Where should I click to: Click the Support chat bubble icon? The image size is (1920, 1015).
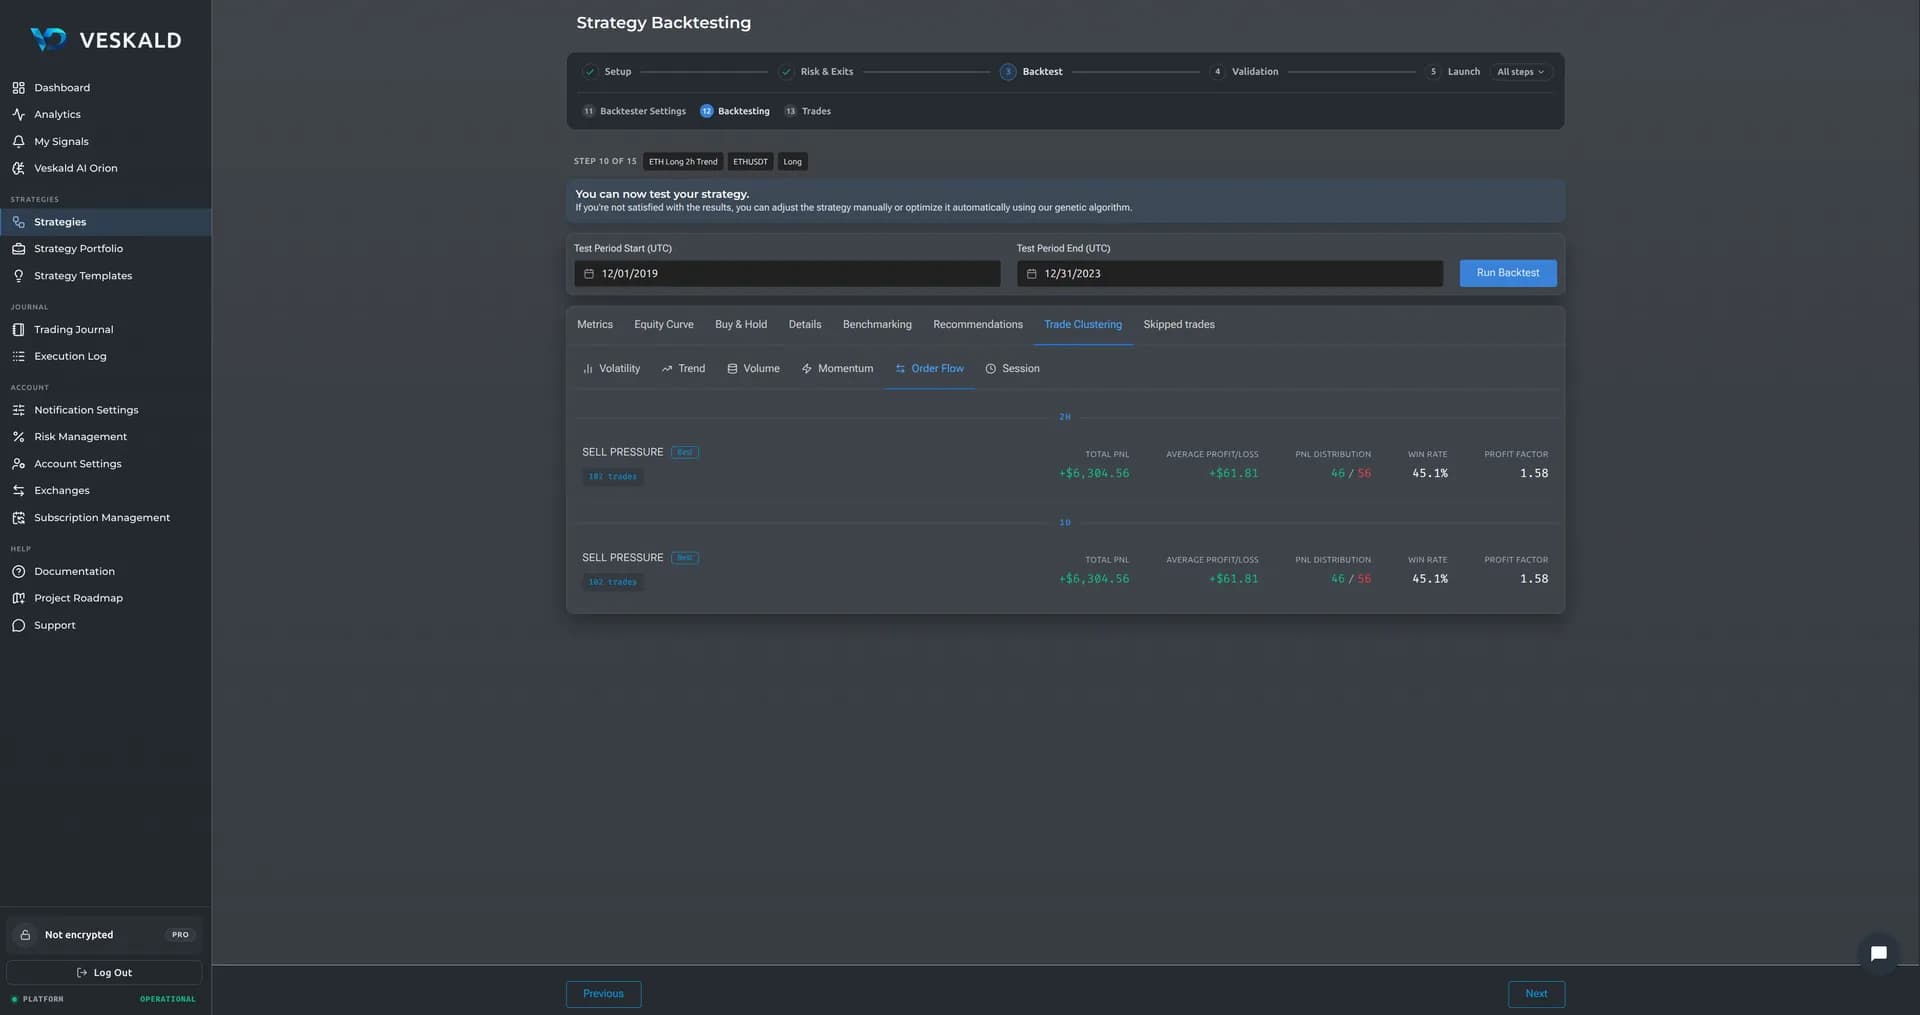coord(18,626)
